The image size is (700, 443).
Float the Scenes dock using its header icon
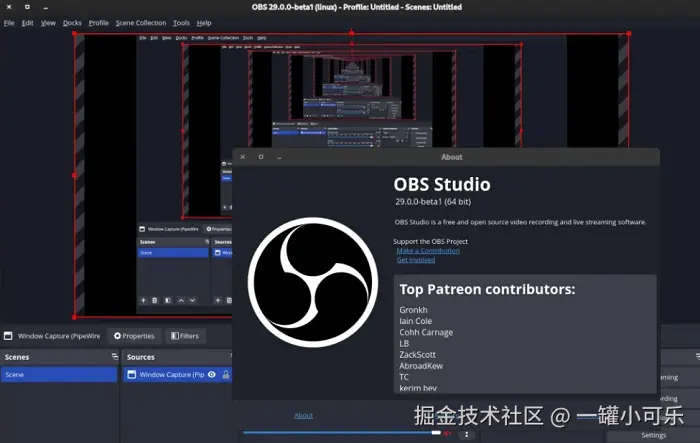(115, 356)
